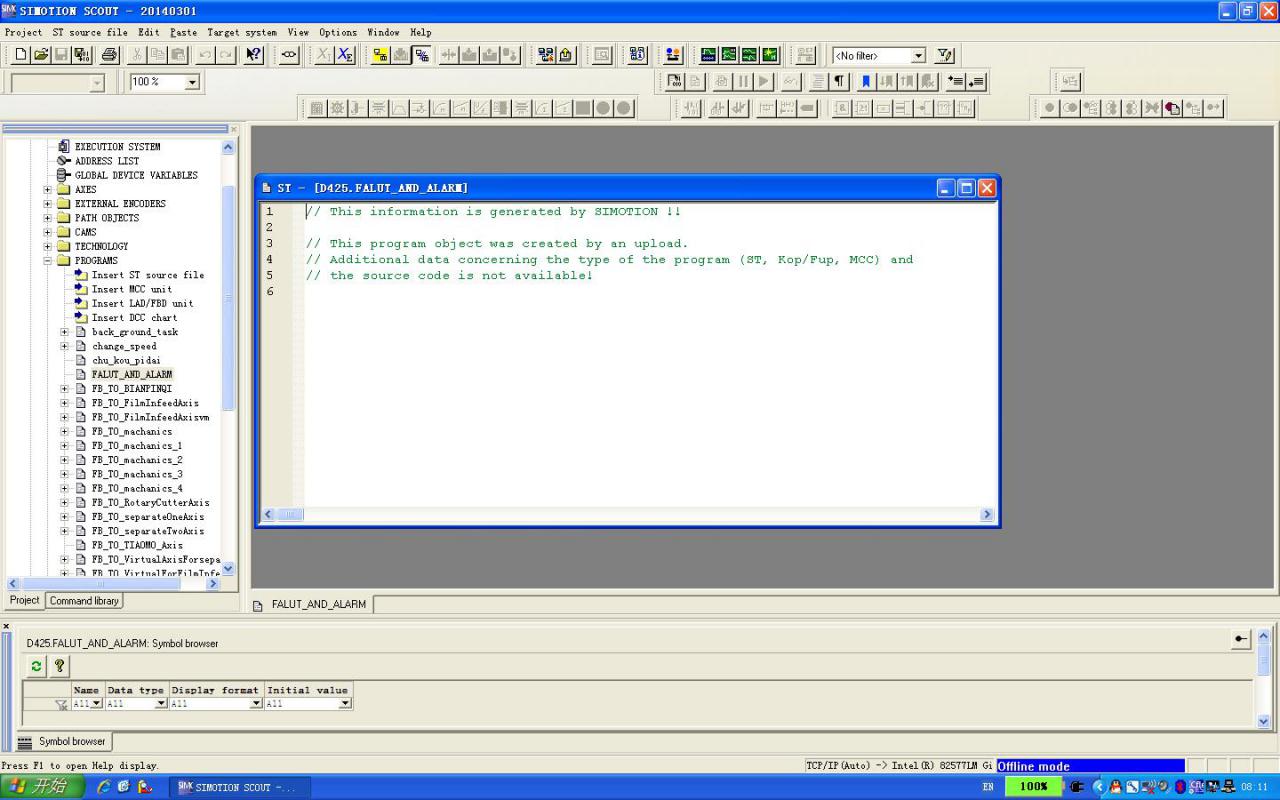
Task: Open the ST source file menu
Action: click(x=90, y=32)
